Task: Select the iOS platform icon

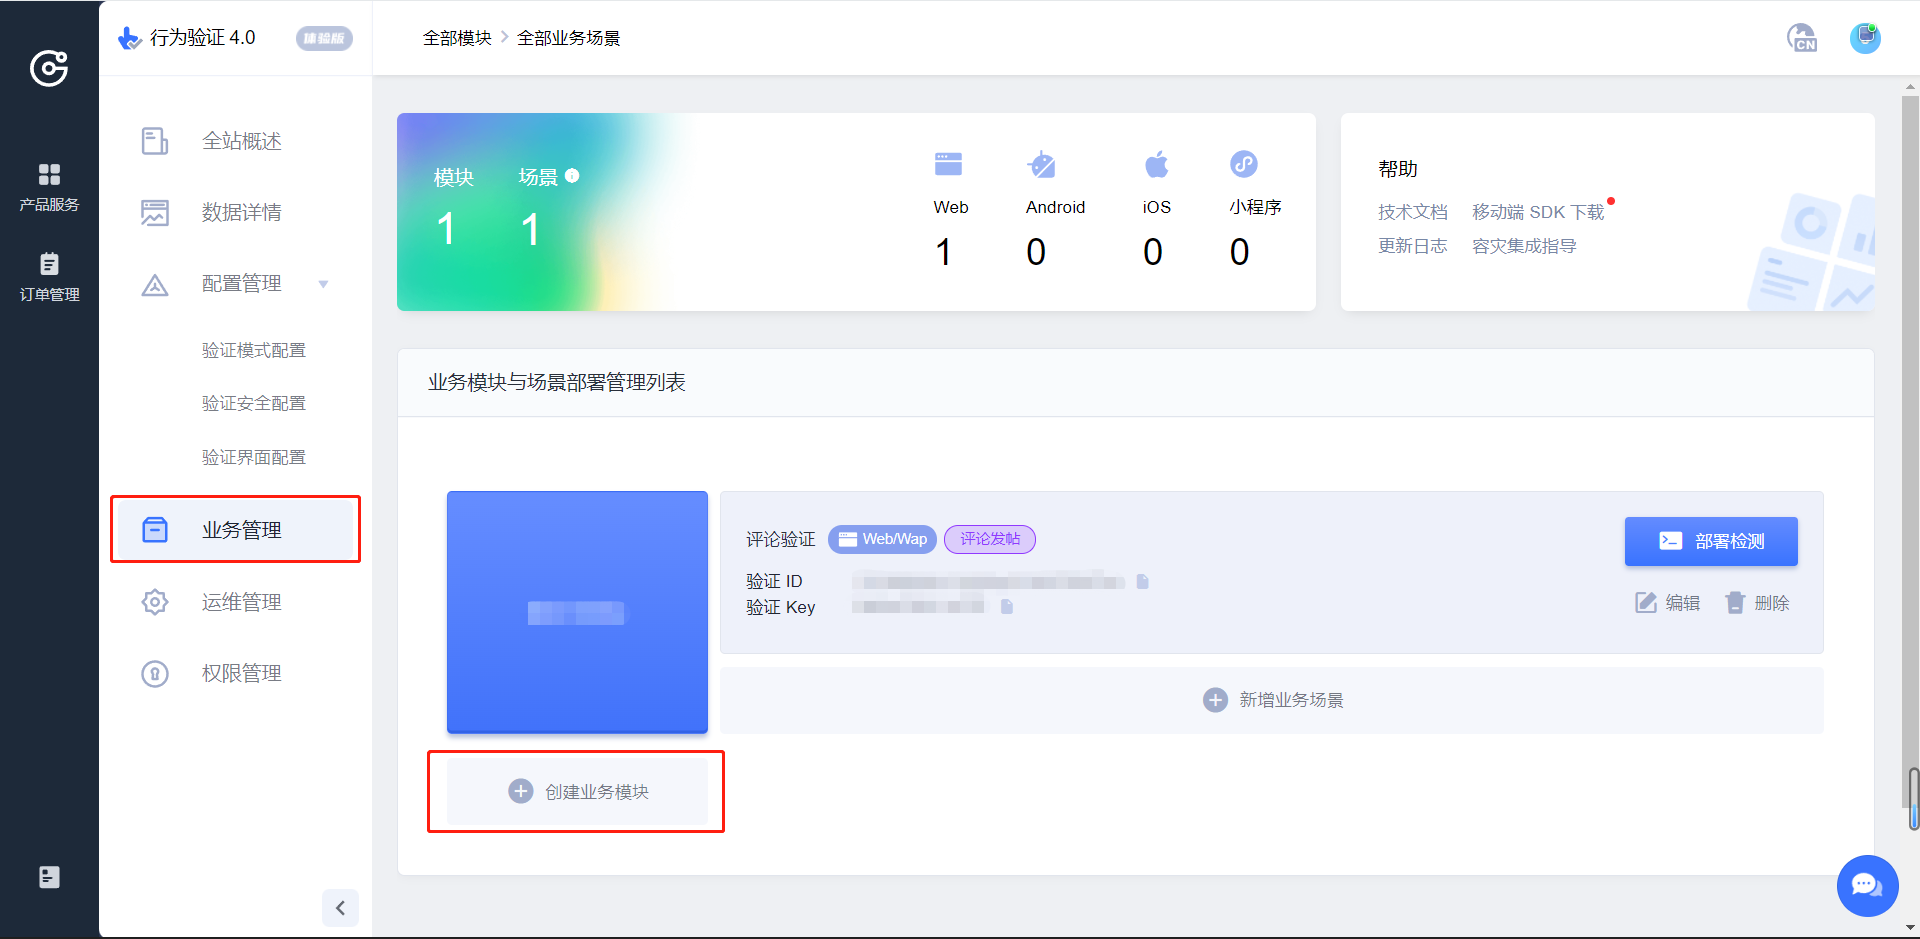Action: pyautogui.click(x=1156, y=164)
